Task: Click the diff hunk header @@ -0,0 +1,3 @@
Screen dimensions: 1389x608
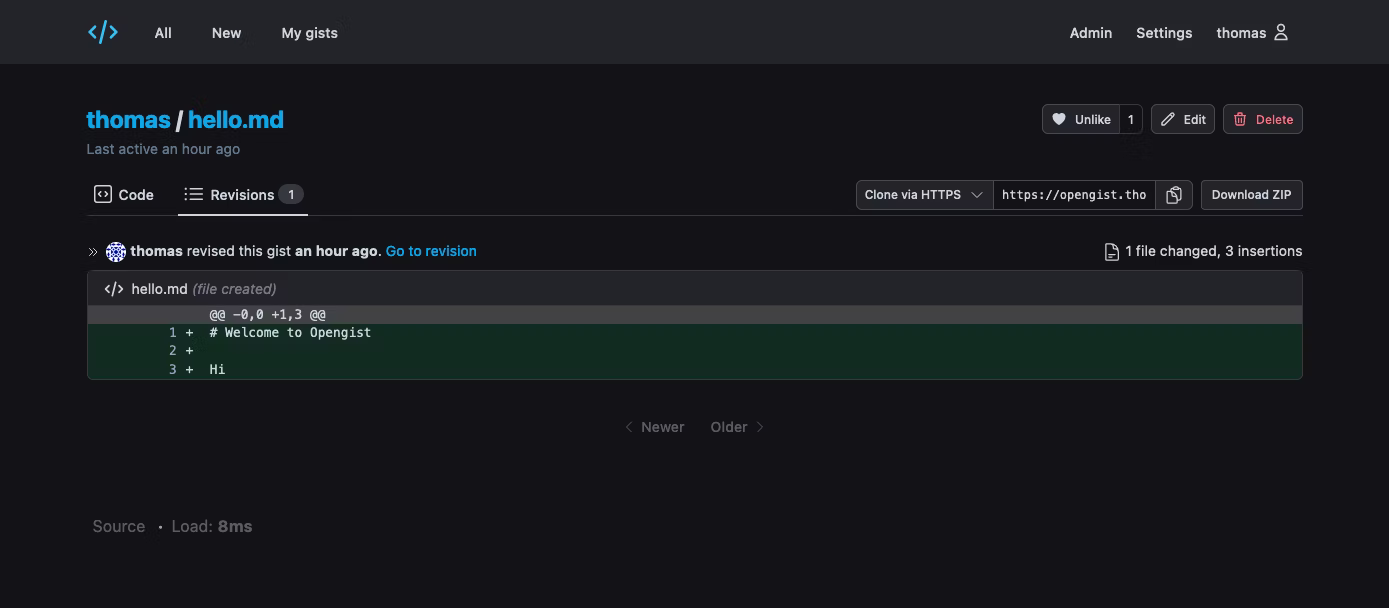Action: [267, 314]
